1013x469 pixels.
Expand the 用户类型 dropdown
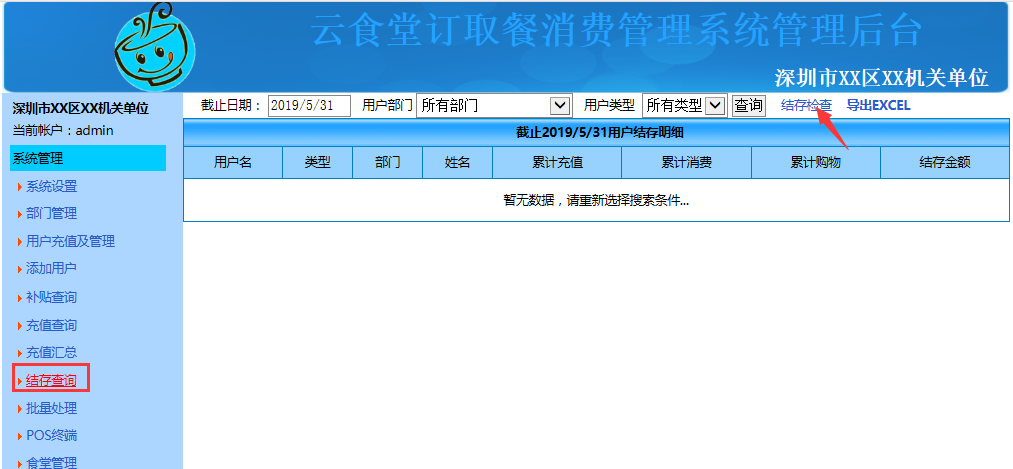tap(684, 105)
